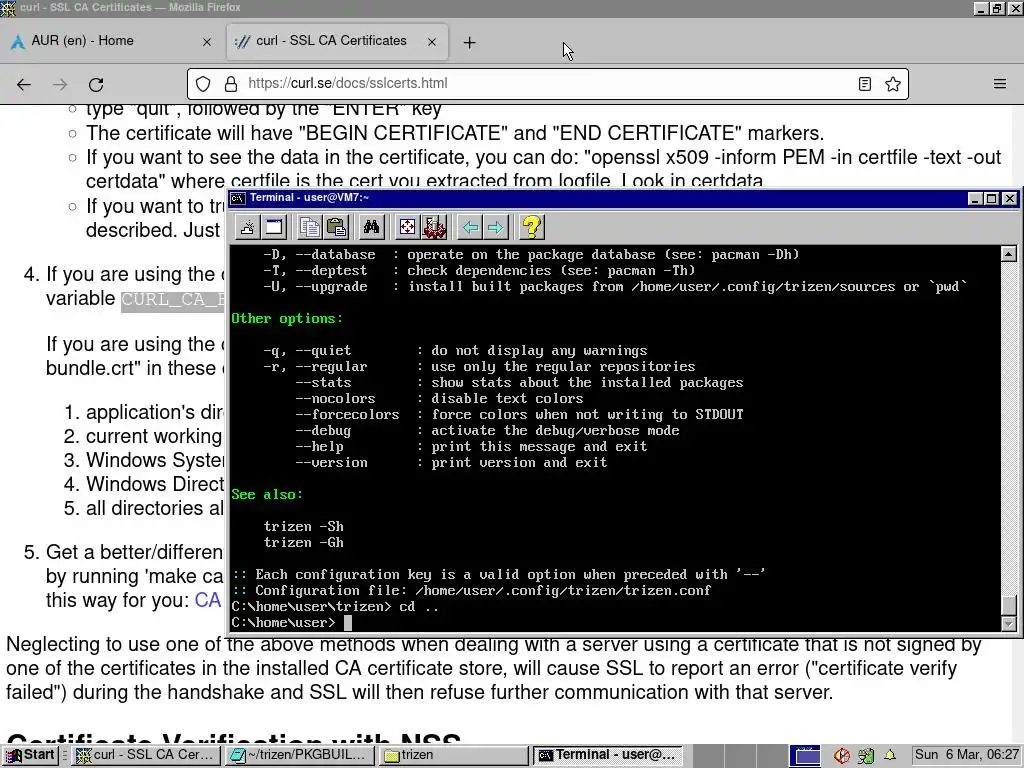Click the Configuration file path line

pyautogui.click(x=472, y=590)
